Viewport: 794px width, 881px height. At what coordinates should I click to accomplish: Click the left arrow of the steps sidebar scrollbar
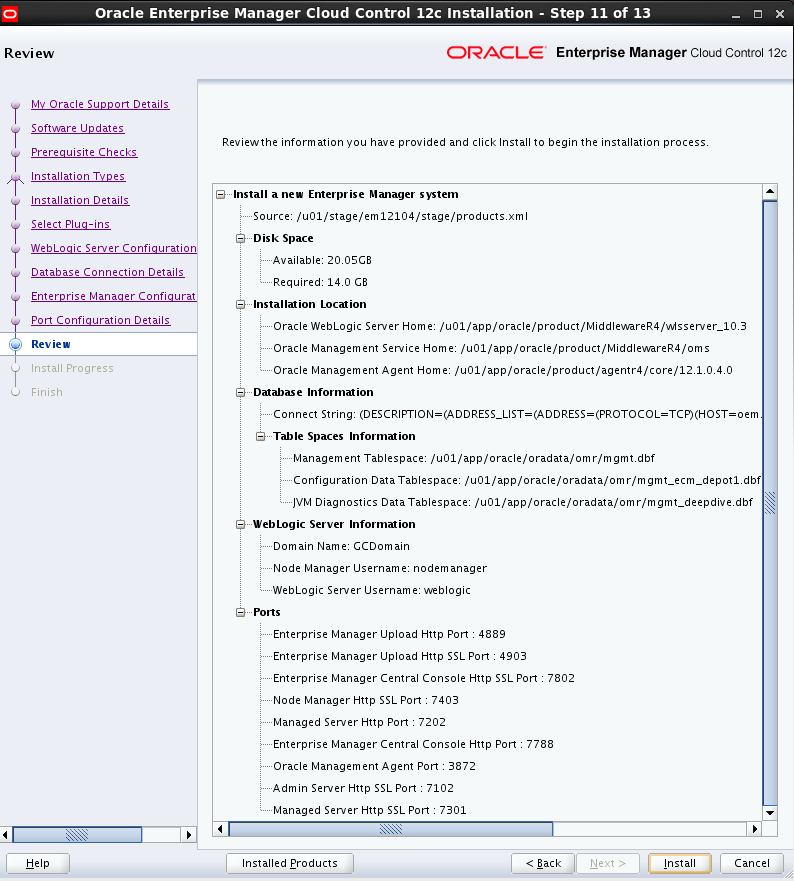tap(5, 835)
